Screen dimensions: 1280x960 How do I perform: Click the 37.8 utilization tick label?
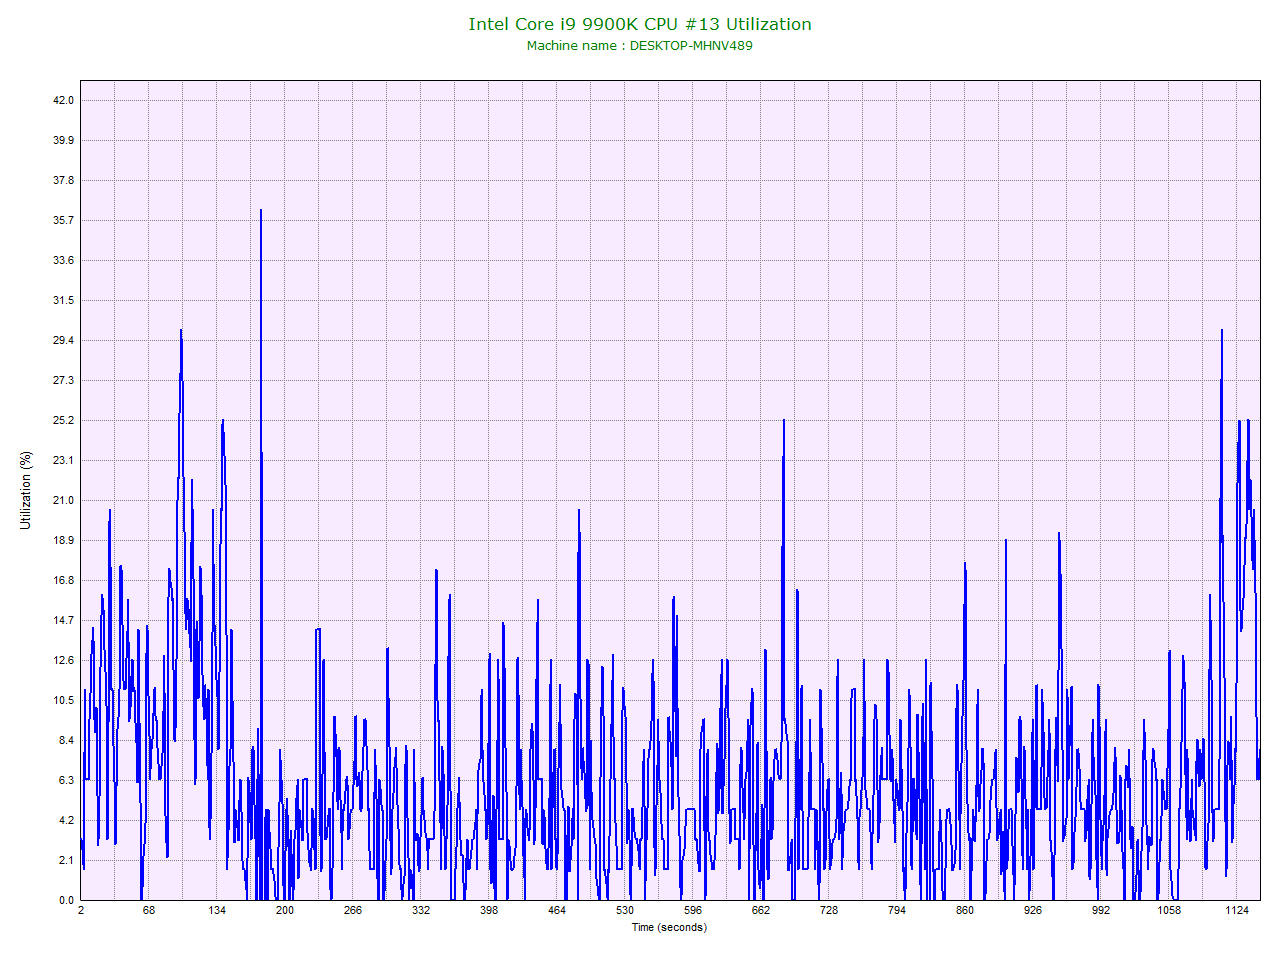(x=64, y=180)
